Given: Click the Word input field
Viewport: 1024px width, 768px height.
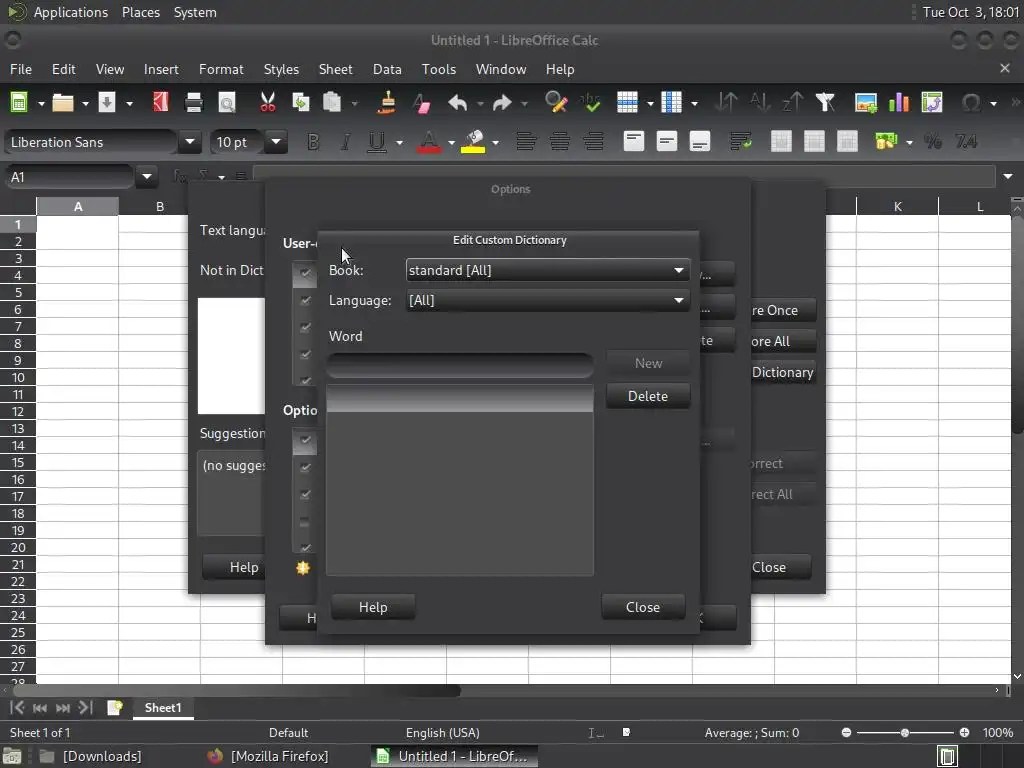Looking at the screenshot, I should [x=460, y=364].
